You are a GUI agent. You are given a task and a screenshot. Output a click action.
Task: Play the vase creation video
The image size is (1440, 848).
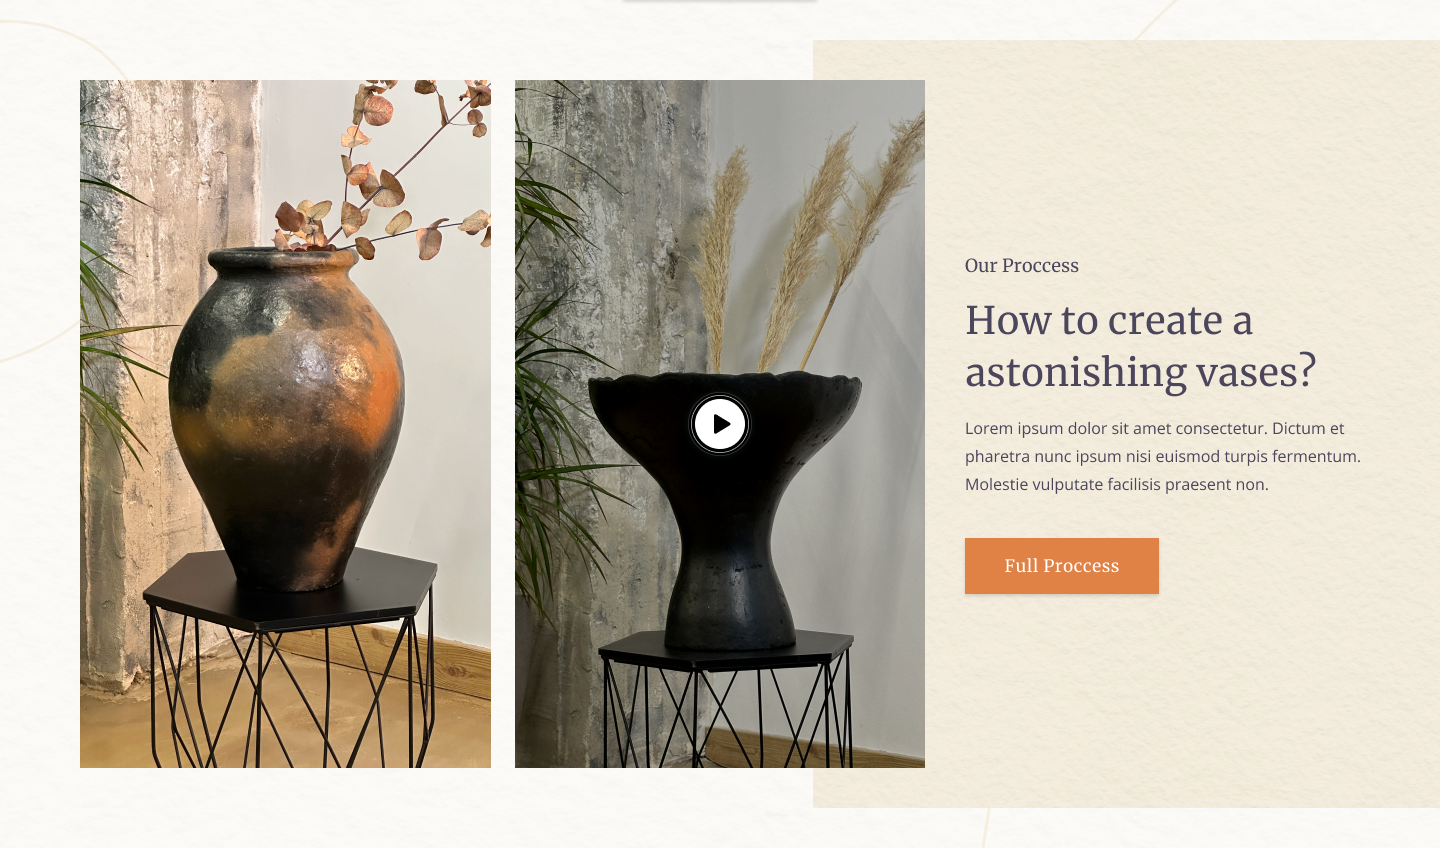(720, 424)
